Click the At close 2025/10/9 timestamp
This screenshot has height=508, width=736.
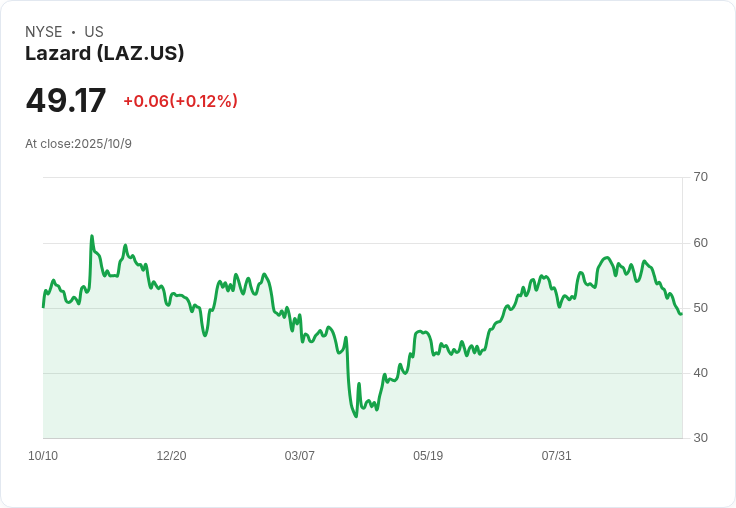click(x=78, y=144)
